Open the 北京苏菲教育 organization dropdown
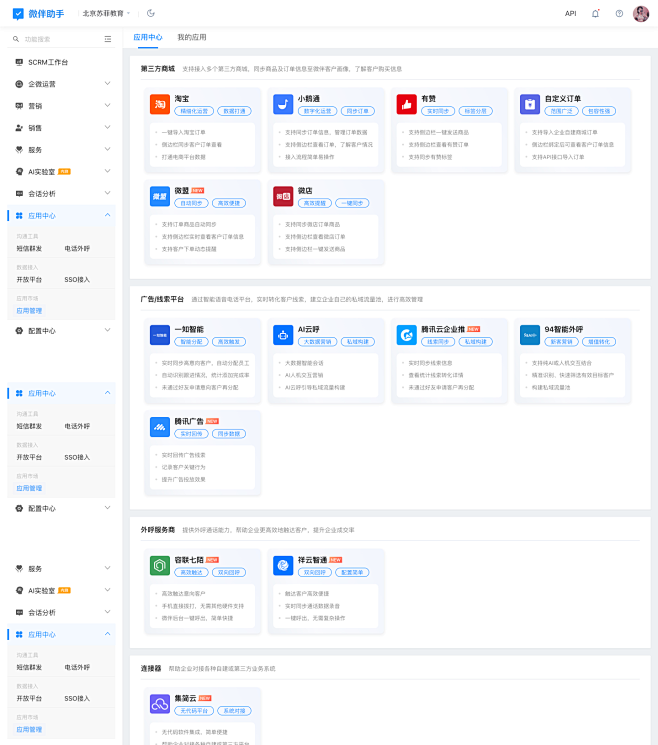The width and height of the screenshot is (658, 745). [x=106, y=13]
